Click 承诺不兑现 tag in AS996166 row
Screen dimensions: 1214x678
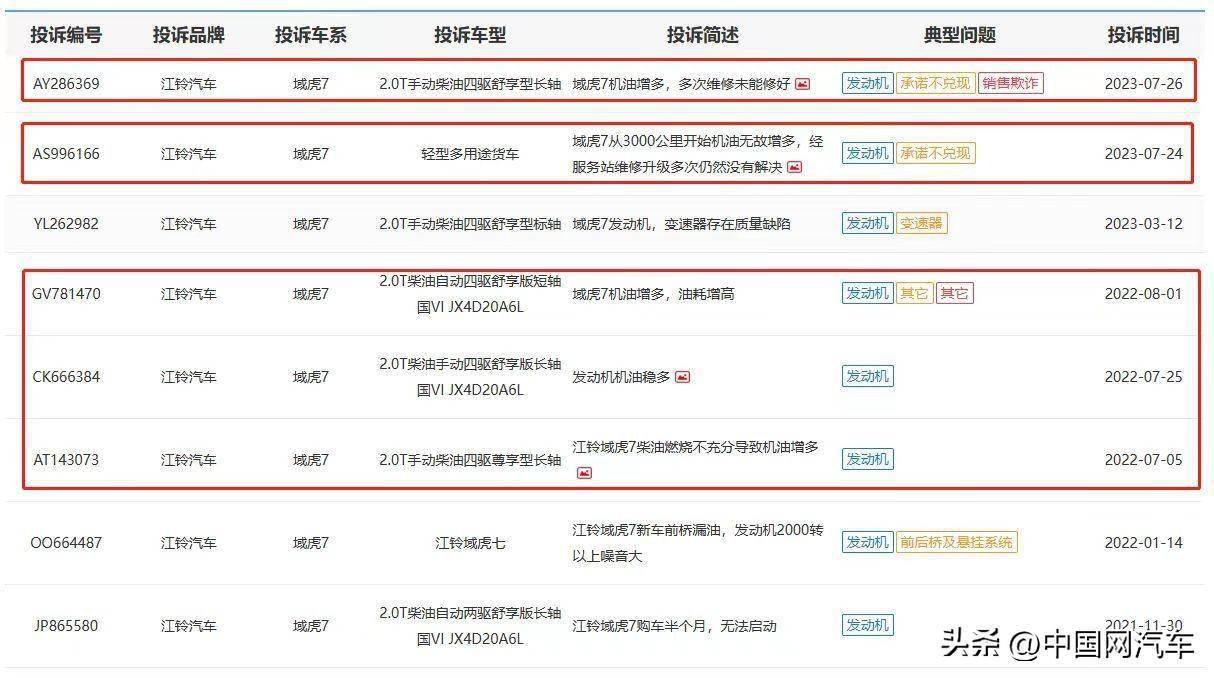tap(935, 153)
